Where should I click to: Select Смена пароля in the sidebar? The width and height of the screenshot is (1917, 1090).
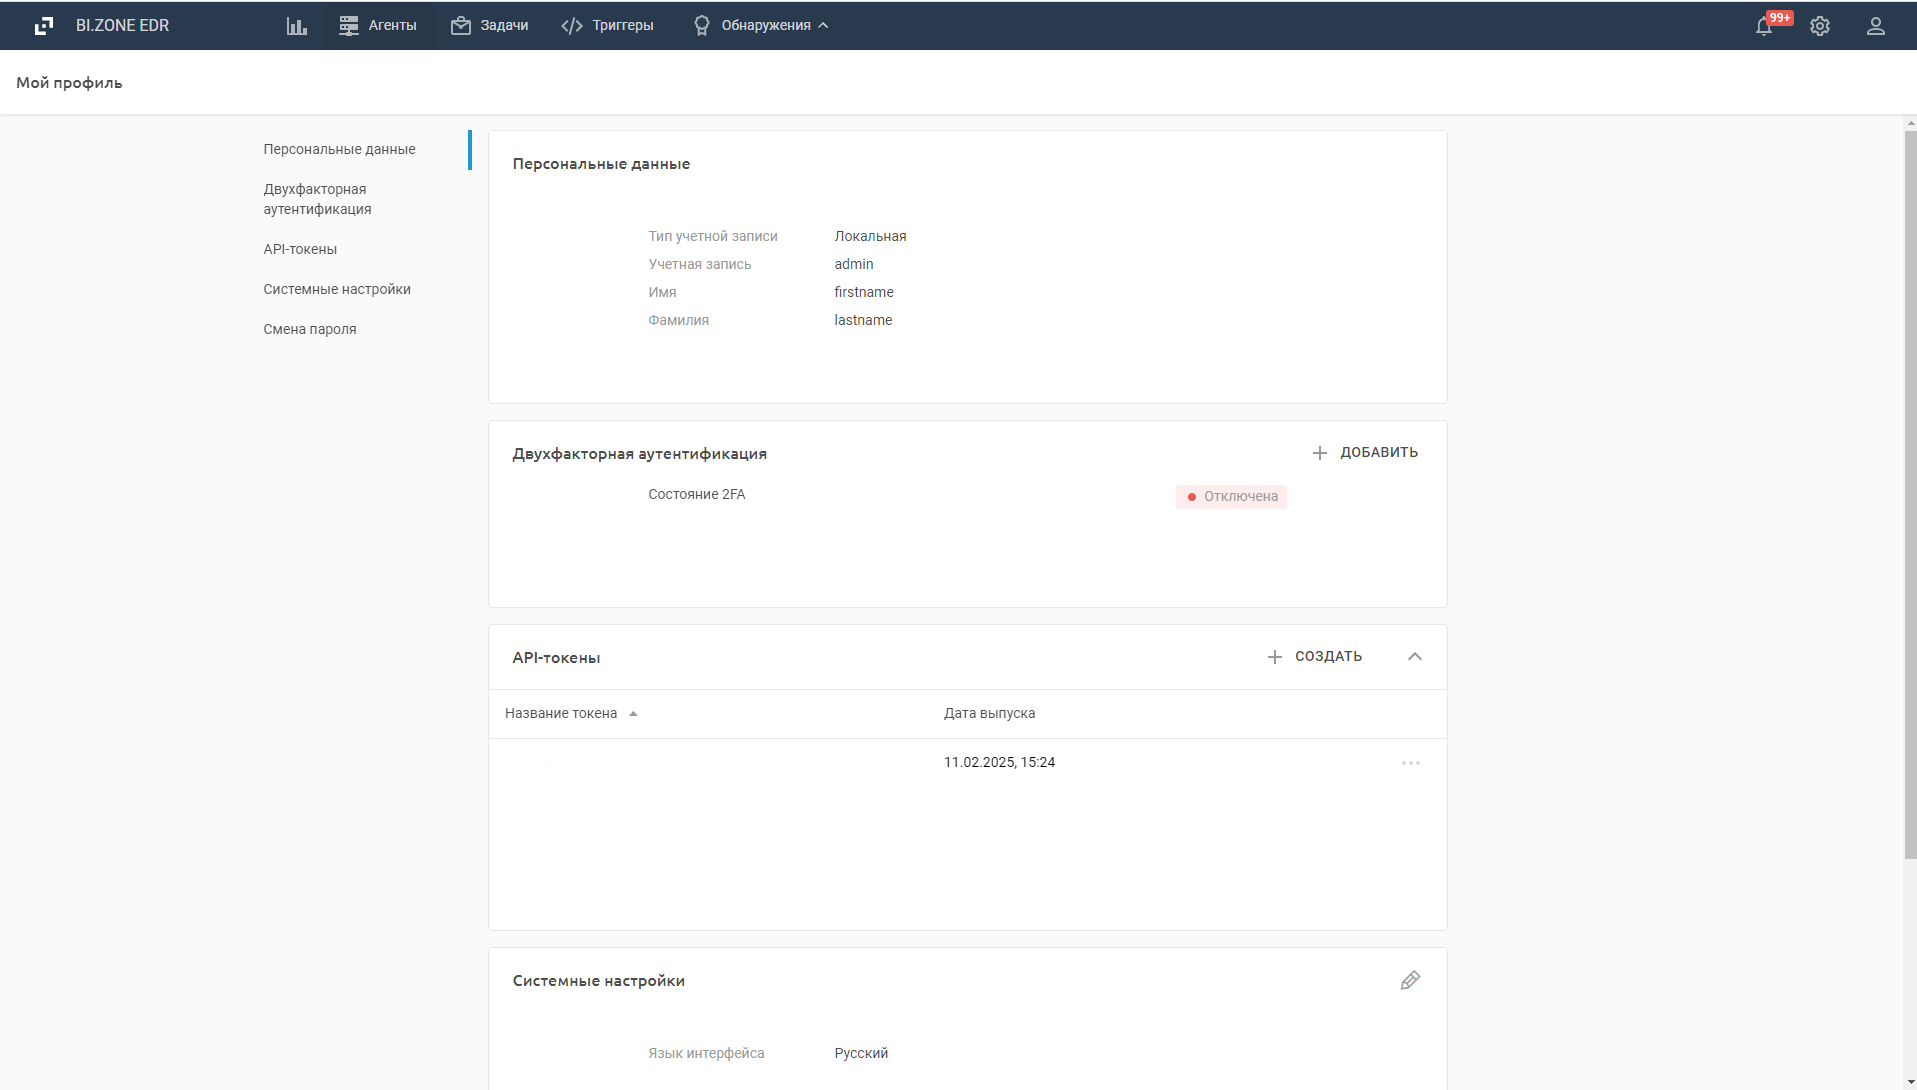(x=310, y=329)
